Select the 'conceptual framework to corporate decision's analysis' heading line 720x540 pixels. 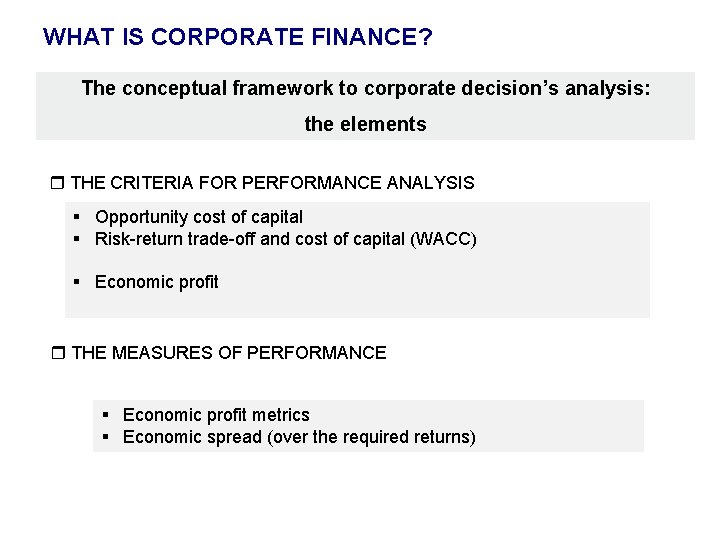pyautogui.click(x=366, y=88)
